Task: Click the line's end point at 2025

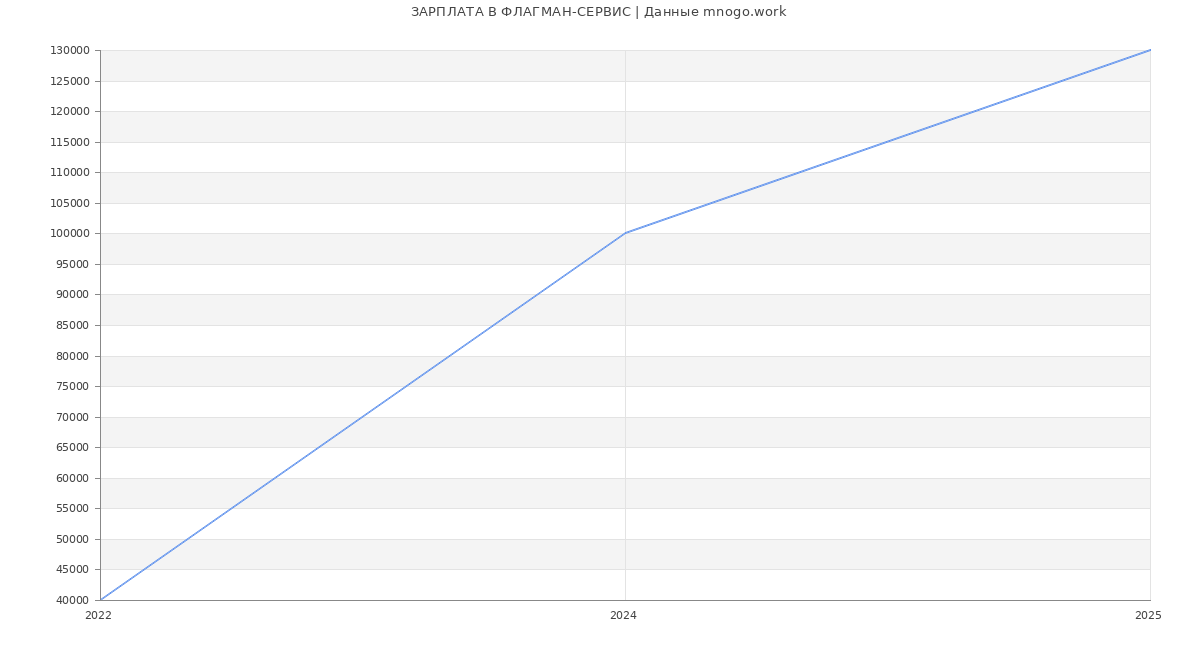Action: click(1149, 50)
